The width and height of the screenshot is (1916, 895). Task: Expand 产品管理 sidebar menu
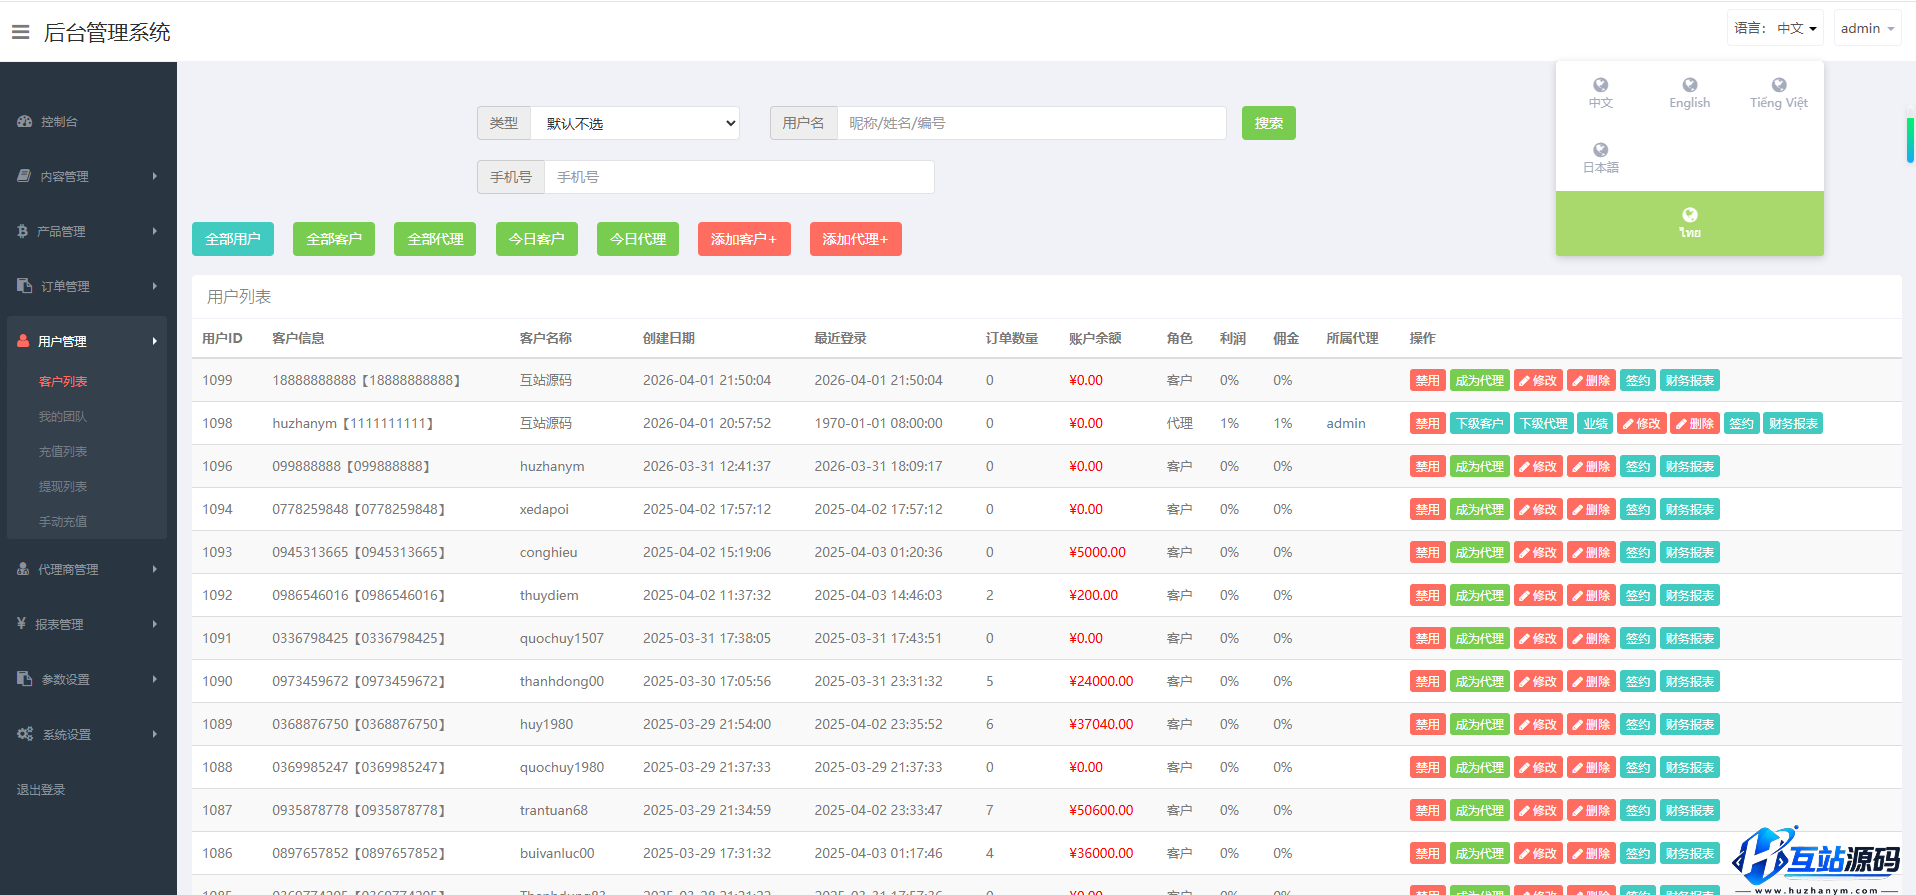point(88,232)
